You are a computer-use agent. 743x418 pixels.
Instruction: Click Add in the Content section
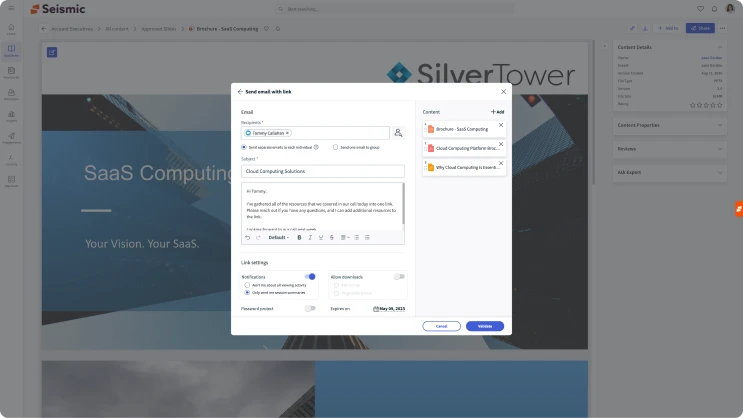pyautogui.click(x=498, y=112)
